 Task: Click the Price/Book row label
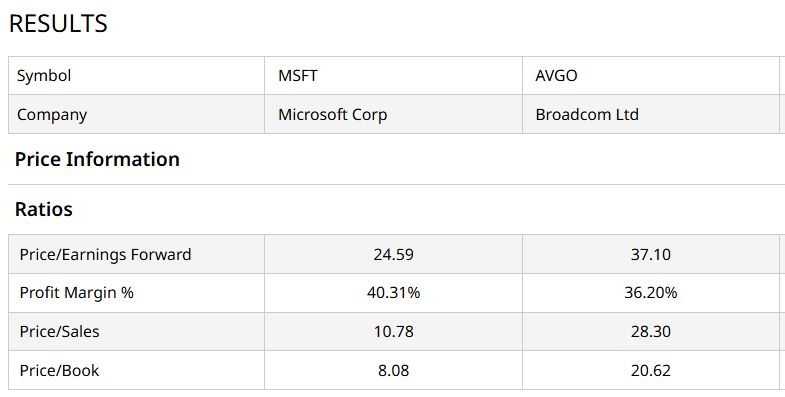(59, 370)
